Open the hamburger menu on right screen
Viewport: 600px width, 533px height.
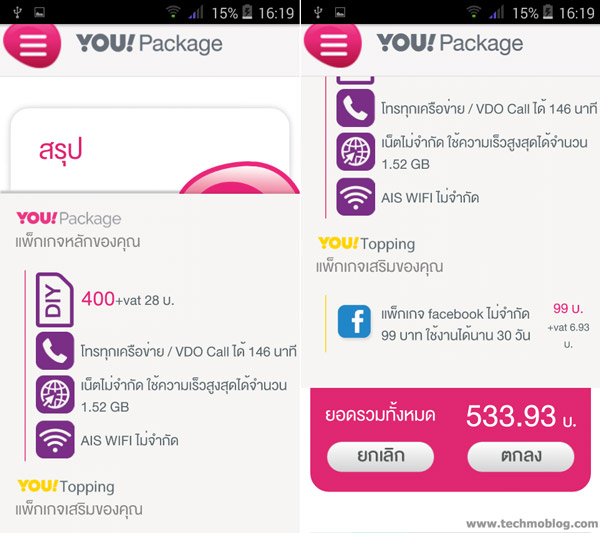[333, 46]
